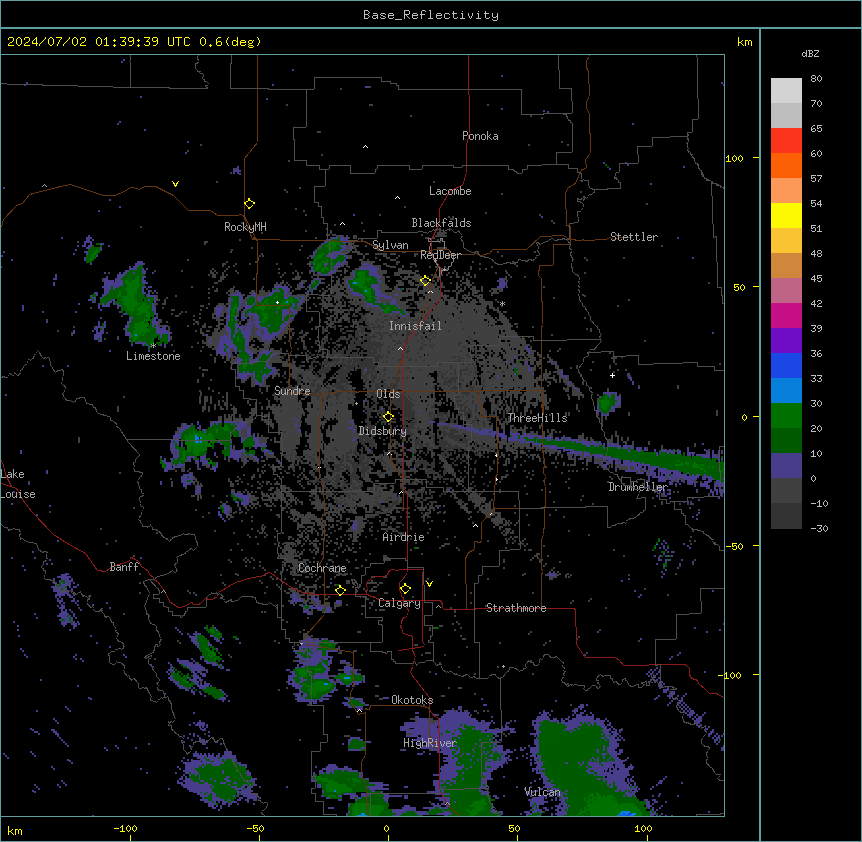Pick the red 65 dBZ legend swatch
862x842 pixels.
click(x=786, y=140)
